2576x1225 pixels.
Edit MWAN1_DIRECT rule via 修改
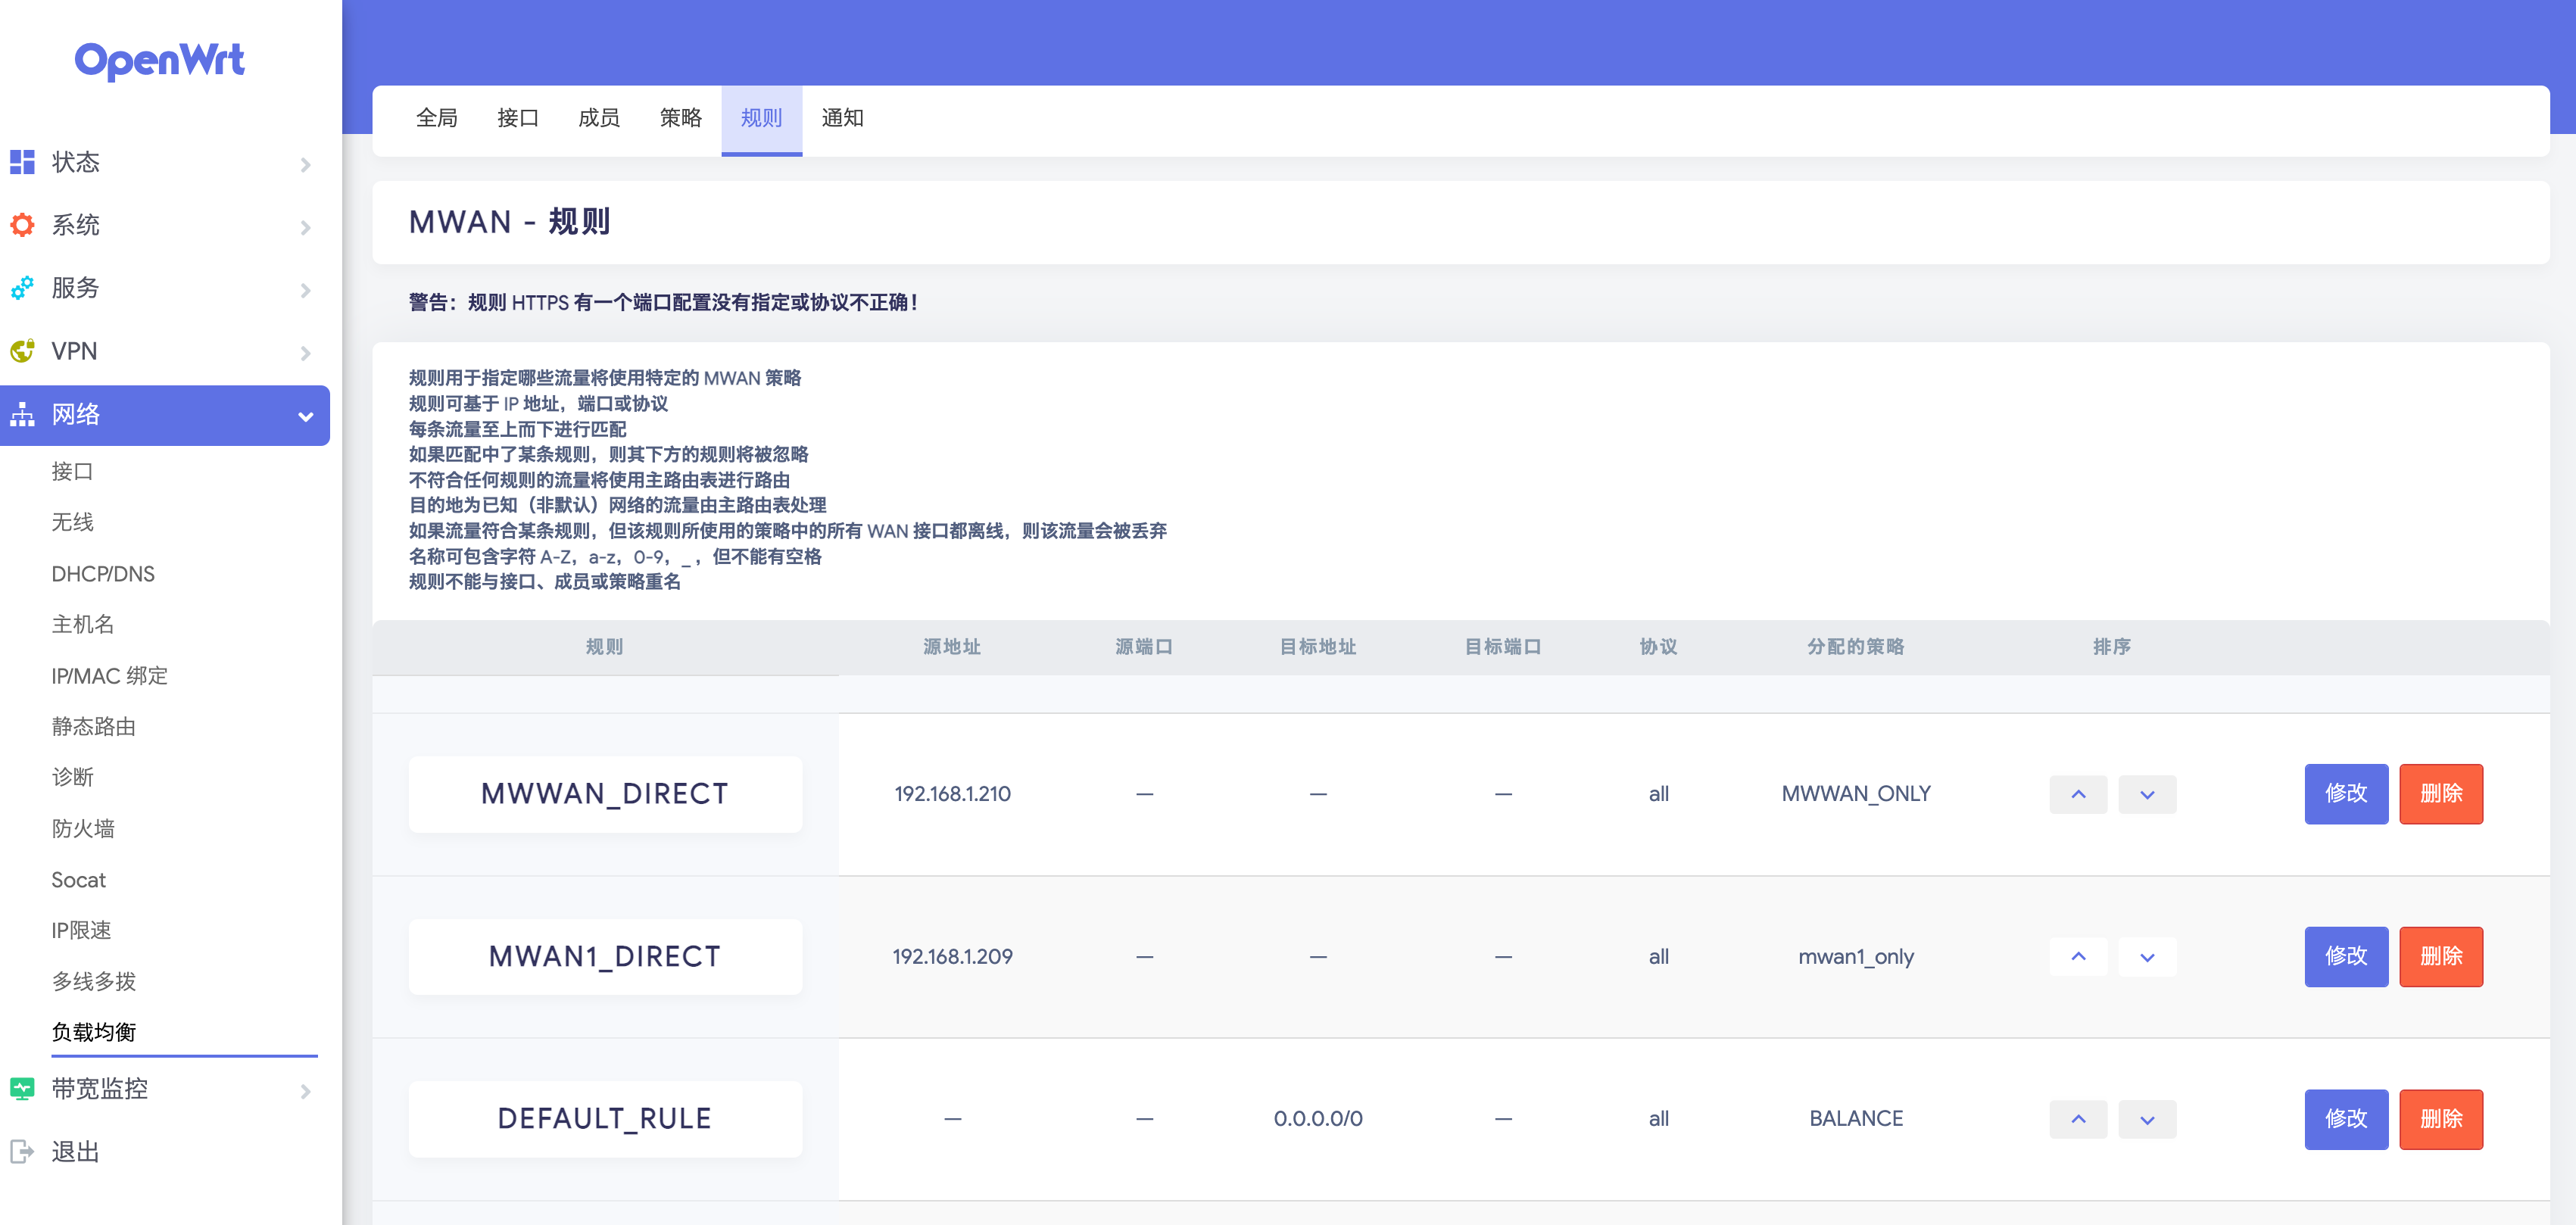(2347, 956)
